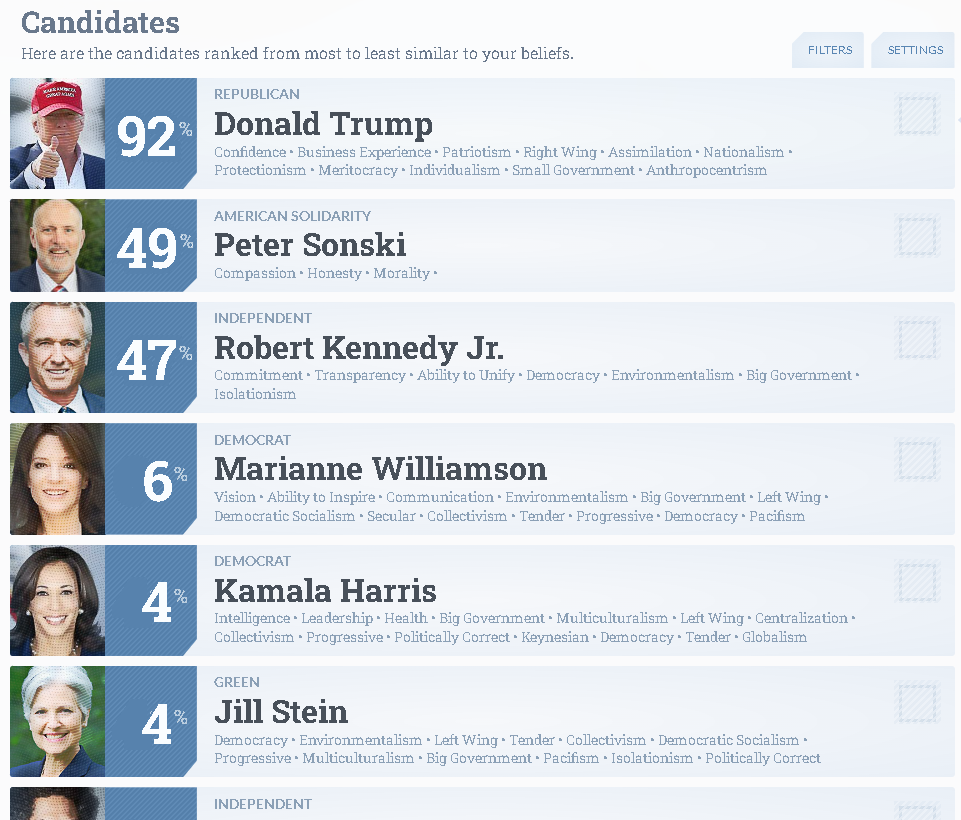Viewport: 961px width, 820px height.
Task: Open the Settings tab
Action: pyautogui.click(x=914, y=50)
